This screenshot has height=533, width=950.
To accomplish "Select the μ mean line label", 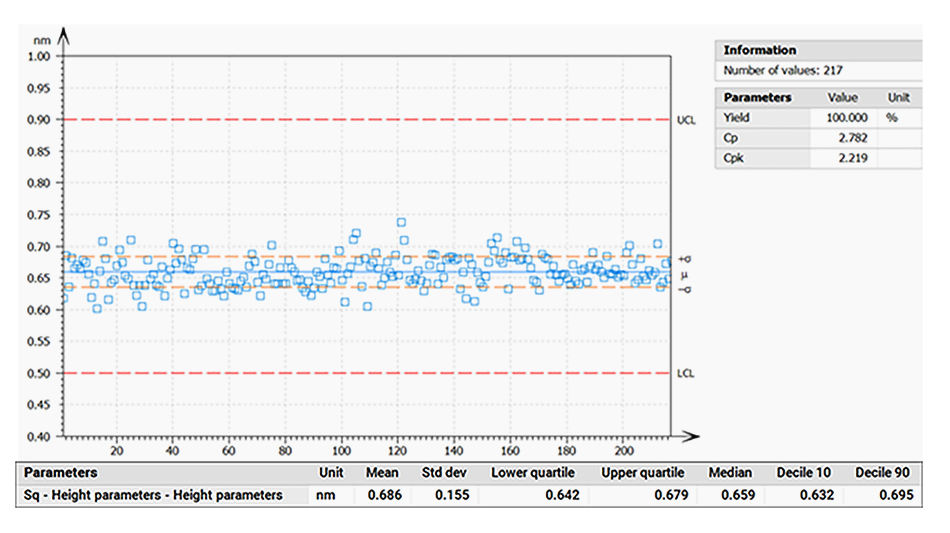I will 684,273.
